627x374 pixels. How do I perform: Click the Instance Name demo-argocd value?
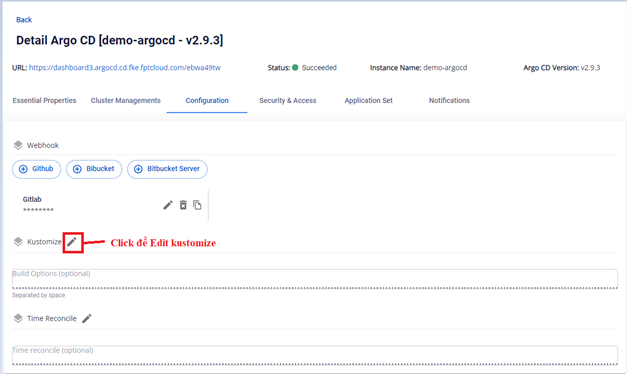click(445, 68)
